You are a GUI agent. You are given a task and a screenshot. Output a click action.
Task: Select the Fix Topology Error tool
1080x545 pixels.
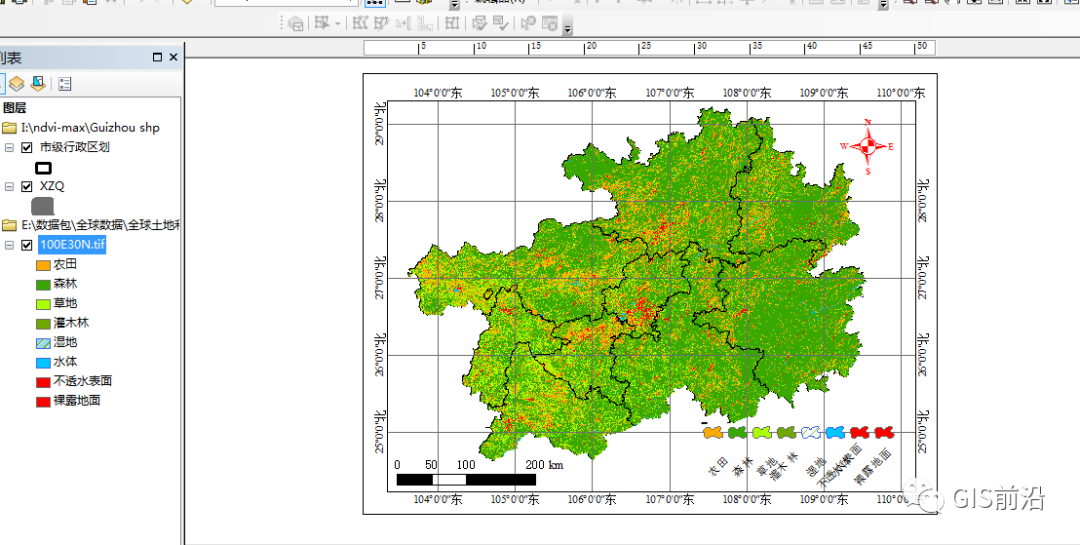click(528, 23)
